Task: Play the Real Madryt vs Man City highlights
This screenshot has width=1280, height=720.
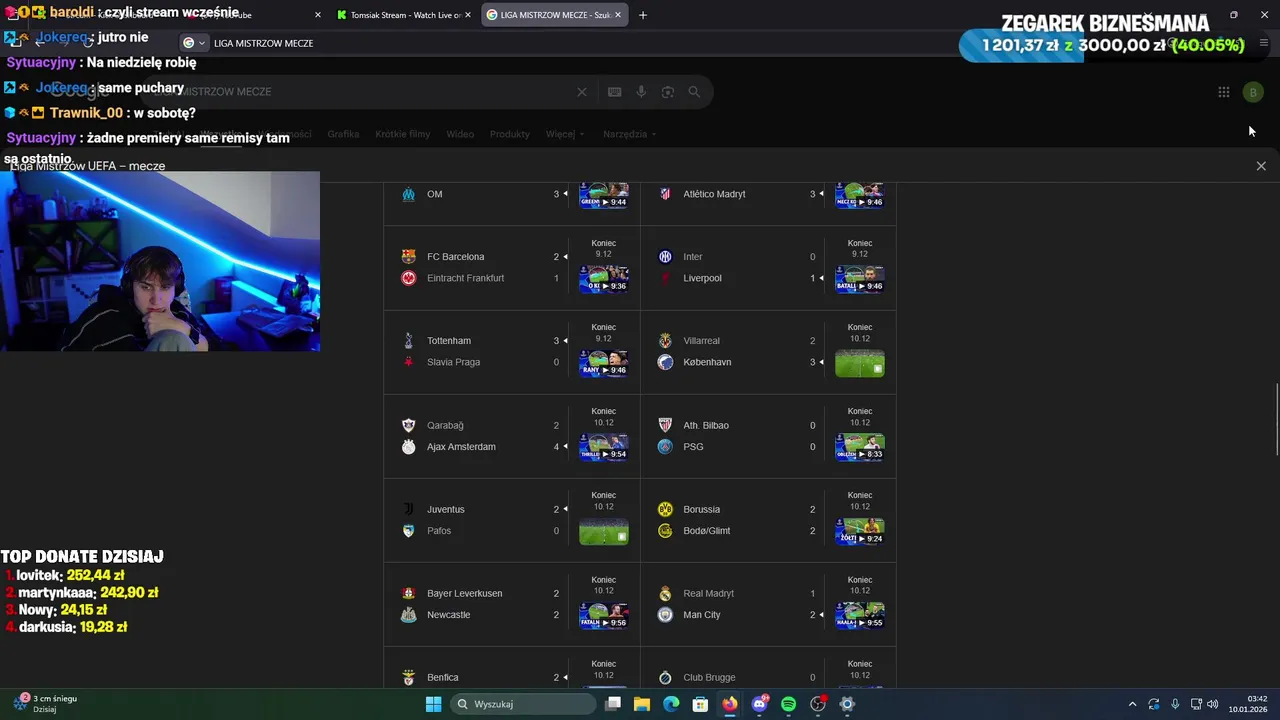Action: tap(860, 615)
